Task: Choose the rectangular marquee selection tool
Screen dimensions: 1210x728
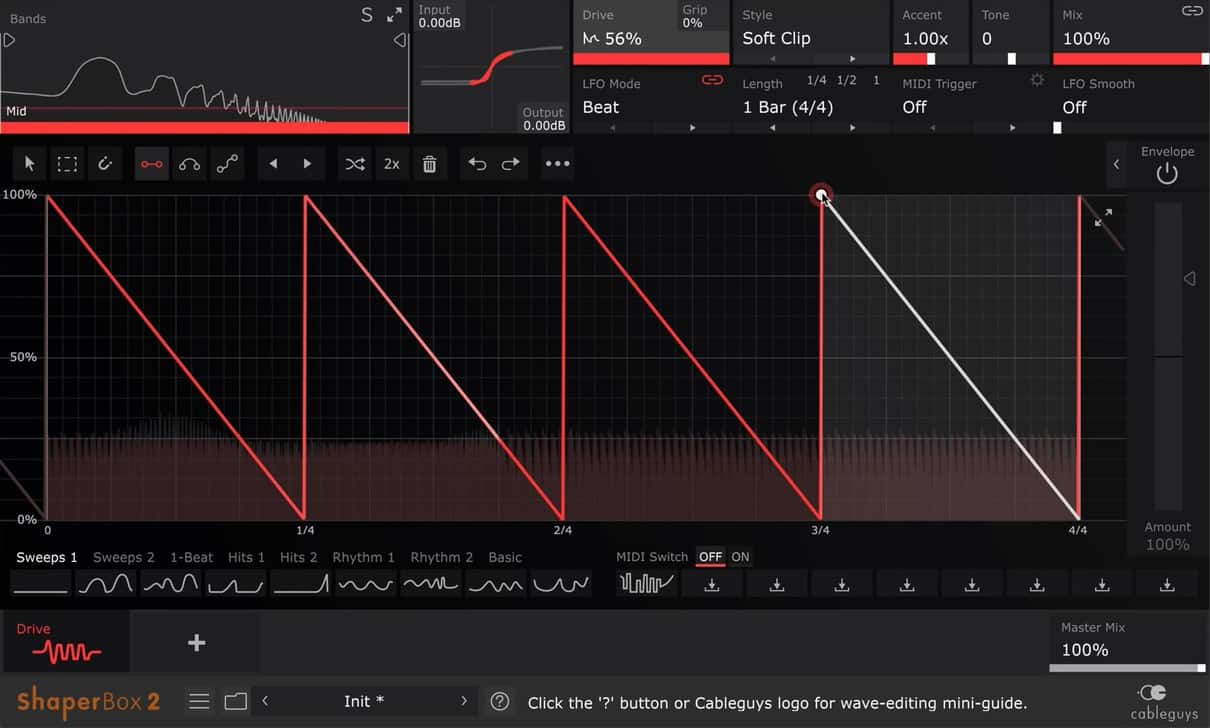Action: tap(67, 164)
